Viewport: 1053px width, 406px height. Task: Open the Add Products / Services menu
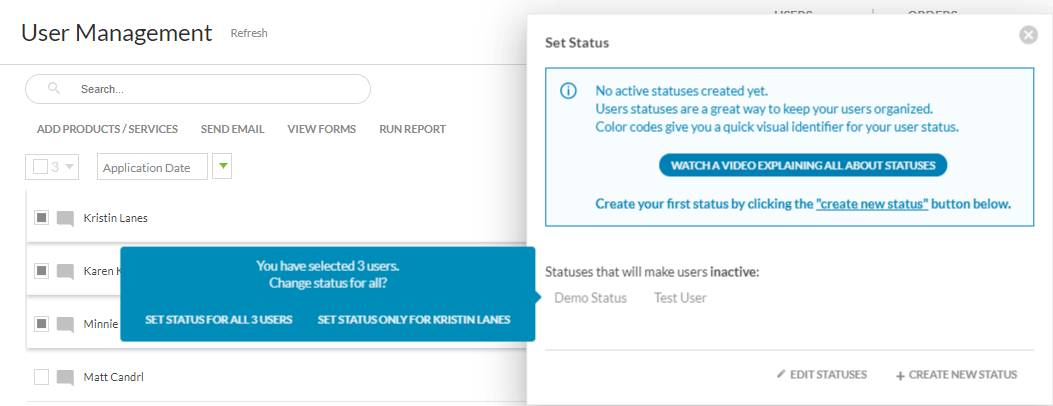coord(107,129)
